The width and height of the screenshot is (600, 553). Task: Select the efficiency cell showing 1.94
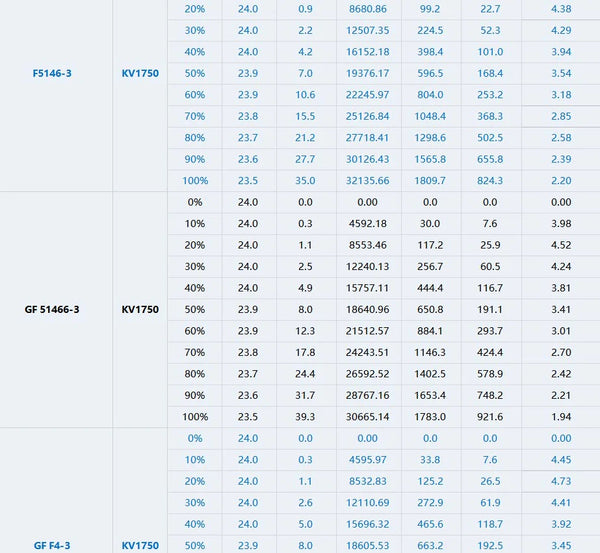[x=562, y=416]
